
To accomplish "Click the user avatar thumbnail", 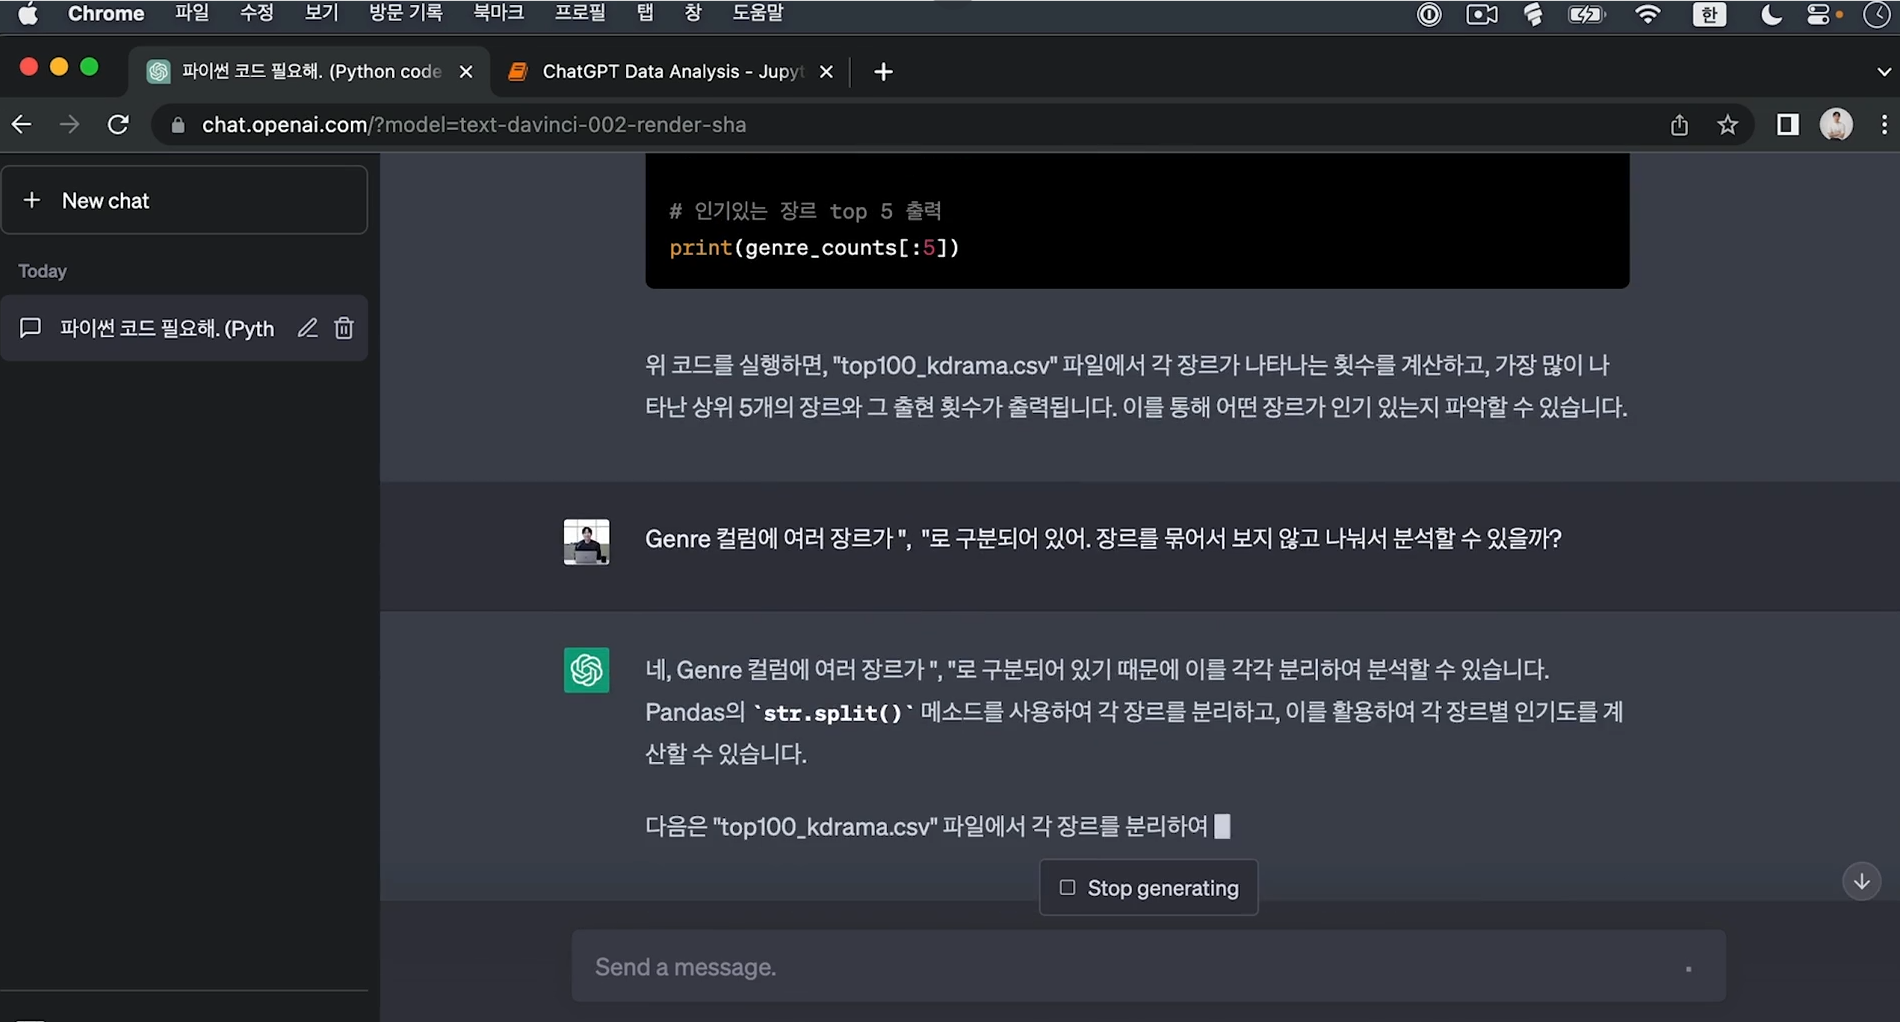I will click(587, 542).
